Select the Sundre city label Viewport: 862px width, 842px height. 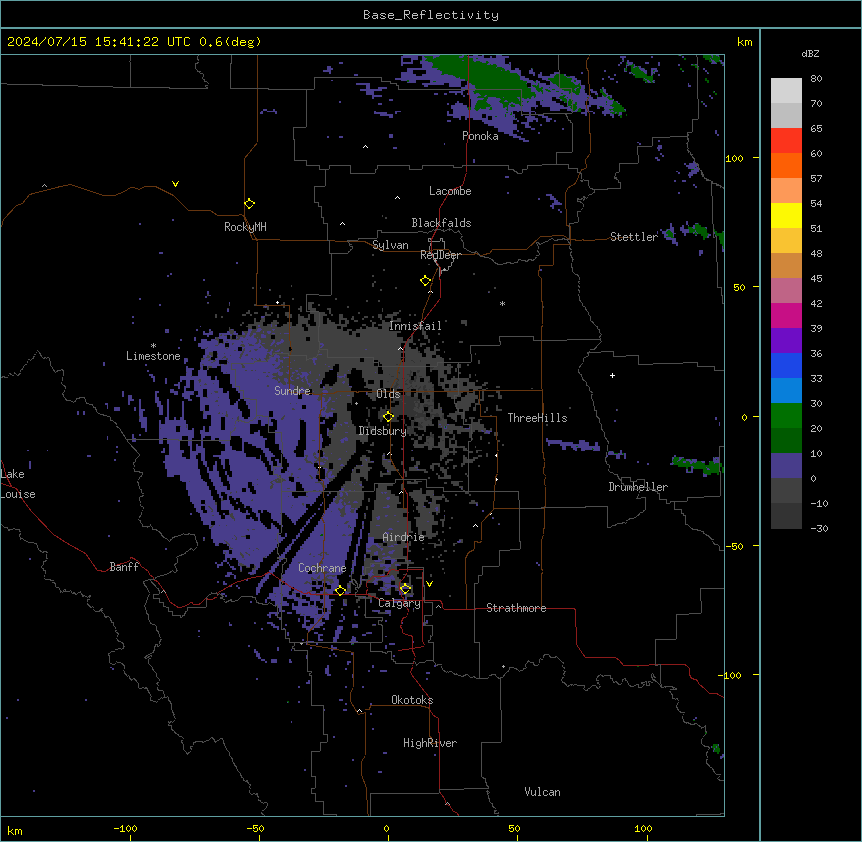point(292,391)
